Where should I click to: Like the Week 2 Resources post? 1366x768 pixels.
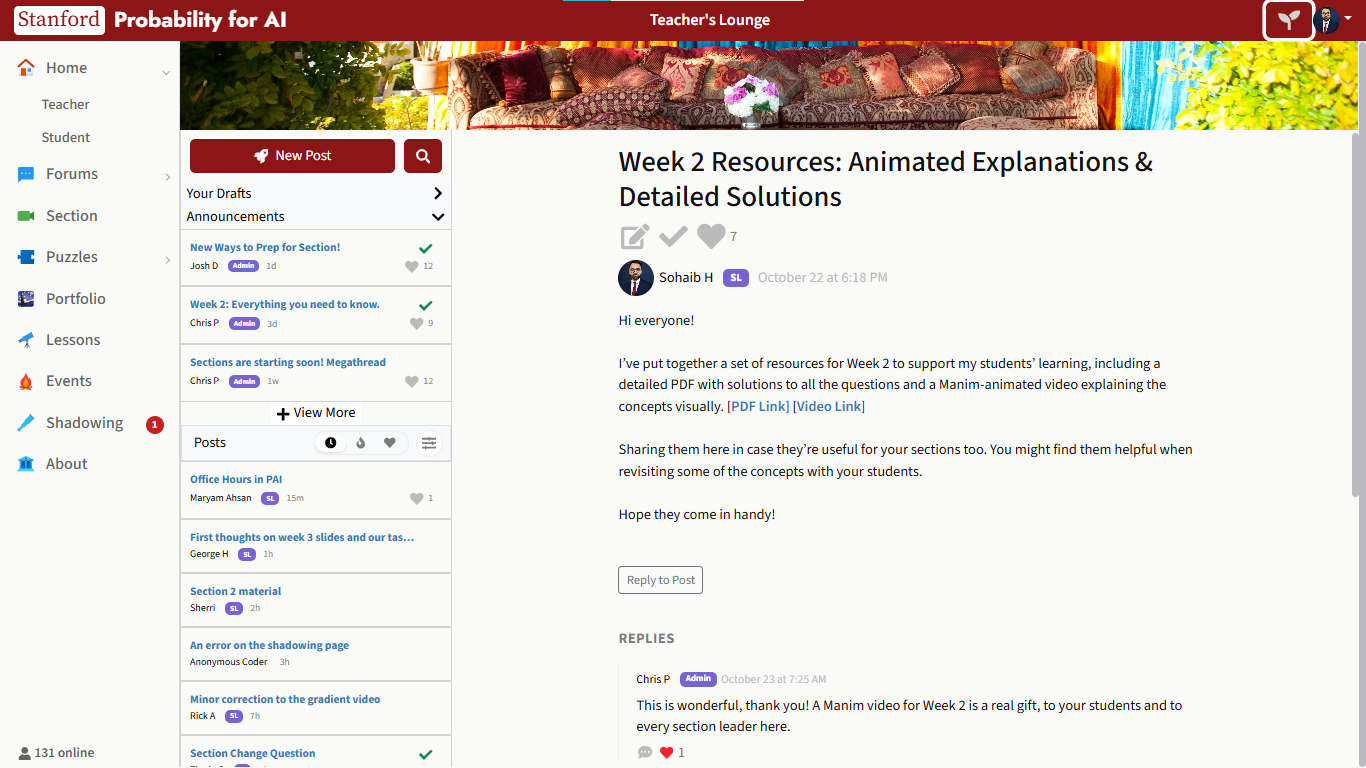[x=711, y=237]
